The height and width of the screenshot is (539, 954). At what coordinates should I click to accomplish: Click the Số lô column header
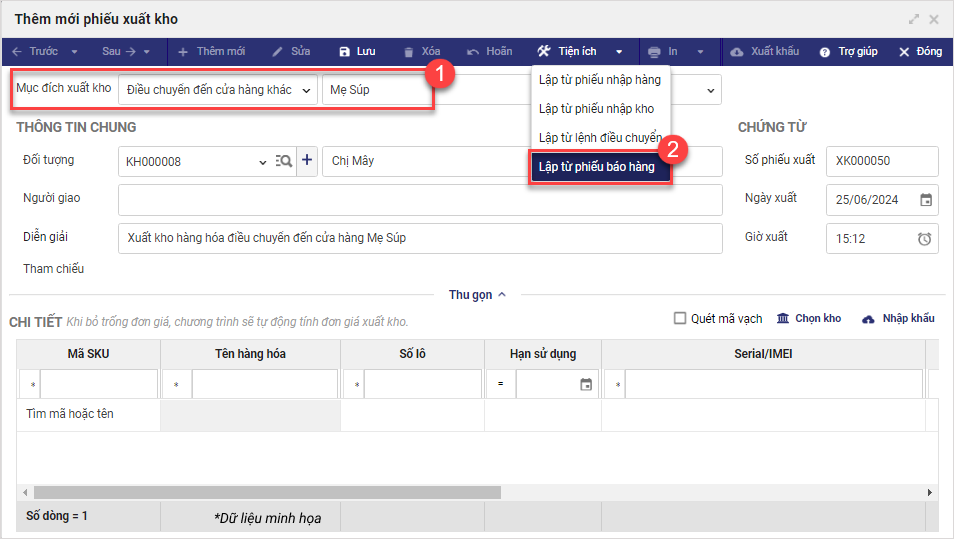413,354
